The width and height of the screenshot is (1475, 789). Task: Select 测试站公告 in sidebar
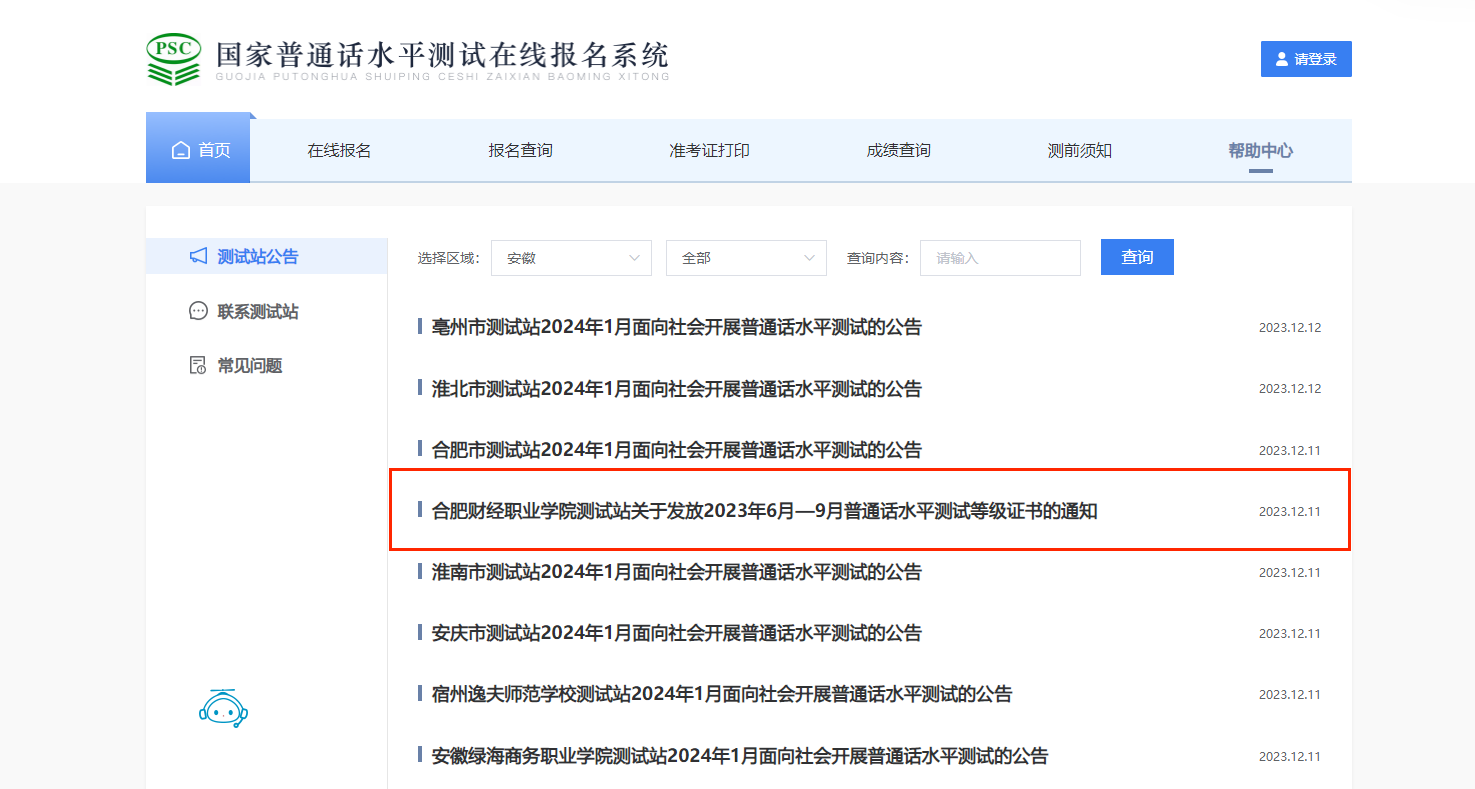coord(266,256)
